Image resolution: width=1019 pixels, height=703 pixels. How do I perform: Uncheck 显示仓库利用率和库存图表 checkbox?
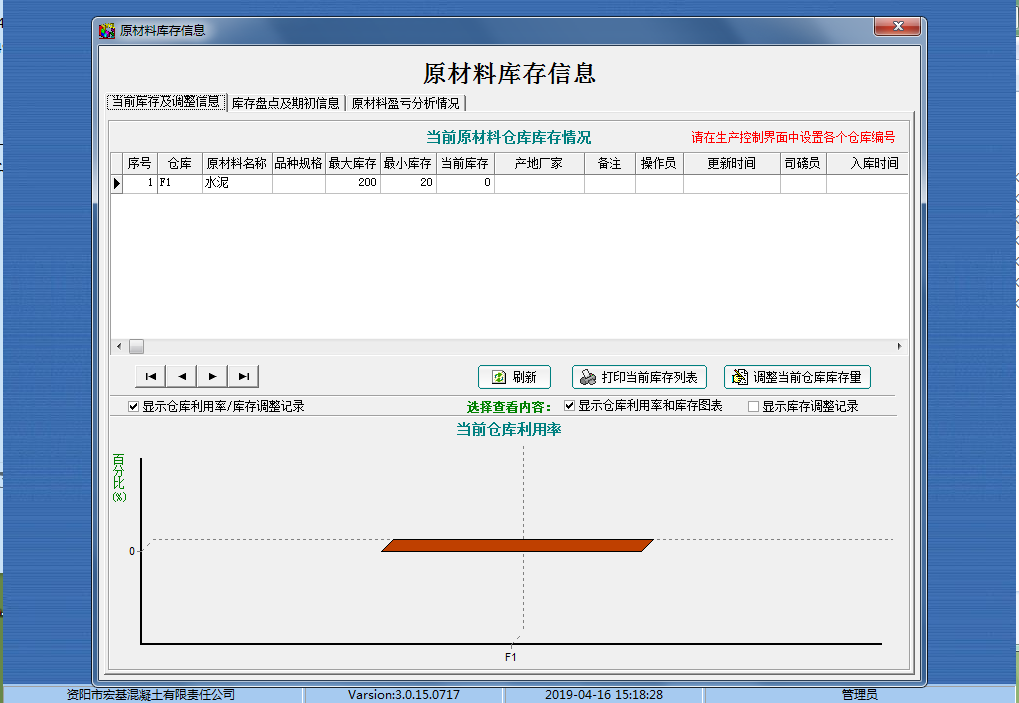click(570, 406)
